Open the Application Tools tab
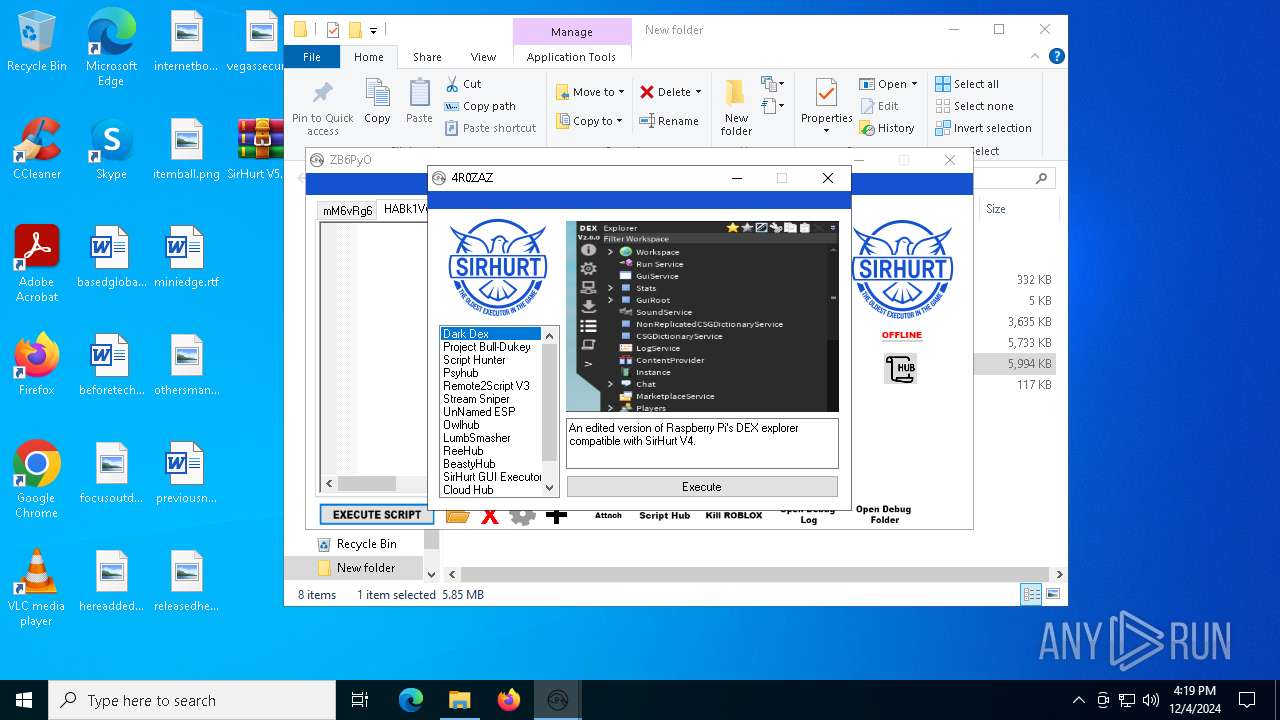Viewport: 1280px width, 720px height. coord(571,57)
